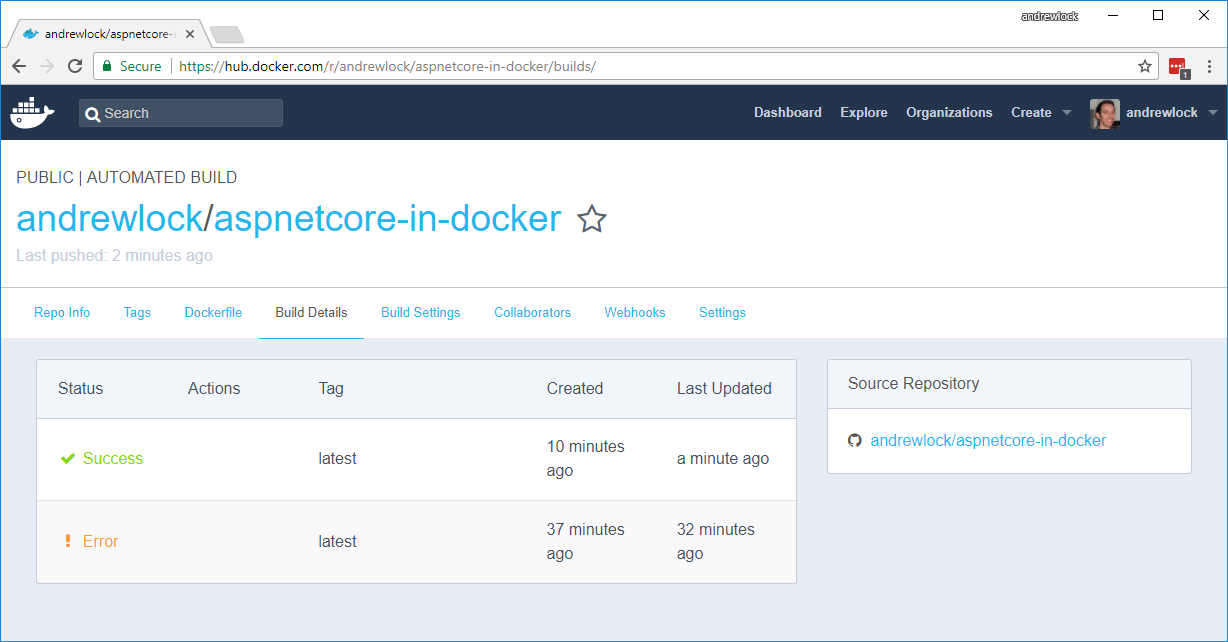Click the browser address bar URL

387,66
